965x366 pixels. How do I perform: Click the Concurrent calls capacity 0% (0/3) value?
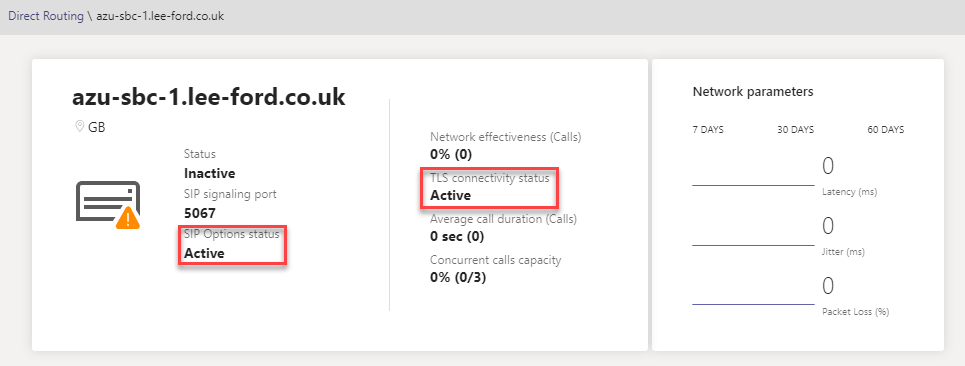pyautogui.click(x=458, y=277)
